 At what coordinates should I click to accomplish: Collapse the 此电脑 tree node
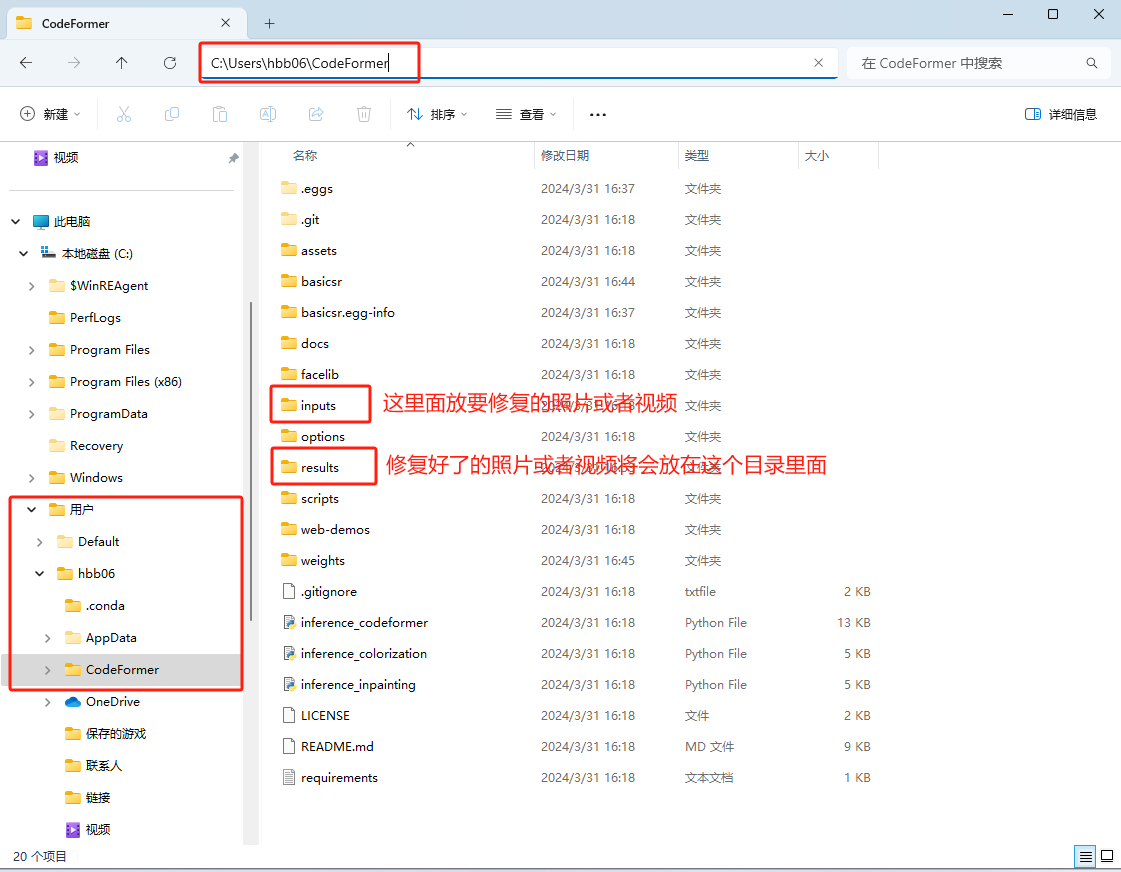(x=16, y=222)
